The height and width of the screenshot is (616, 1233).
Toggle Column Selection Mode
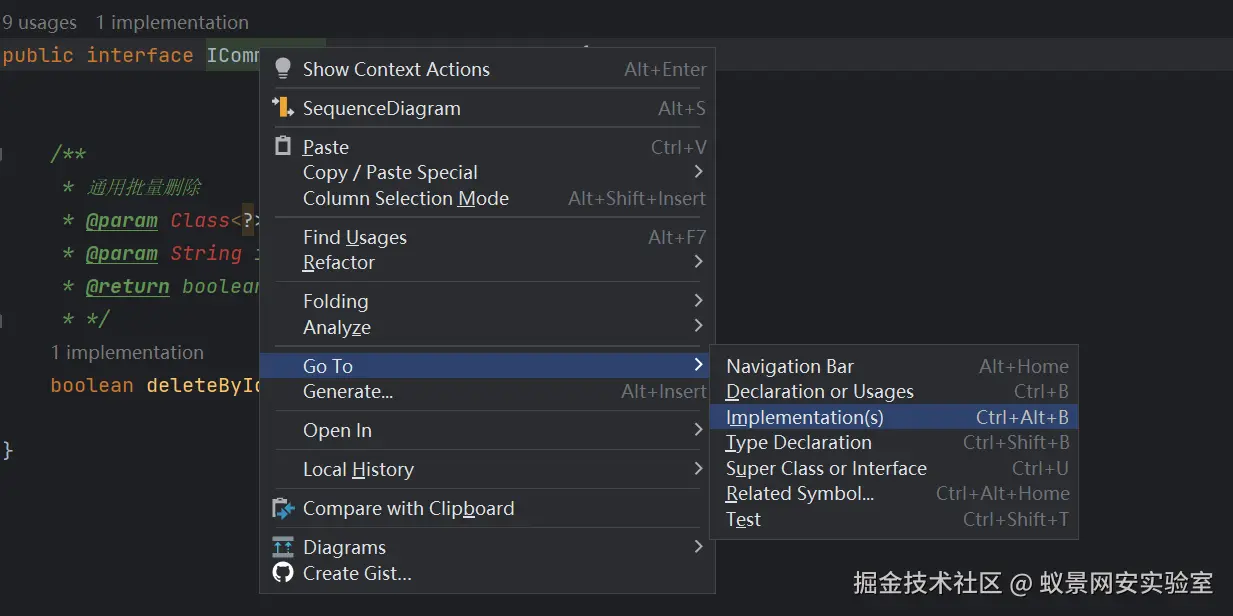pos(406,198)
